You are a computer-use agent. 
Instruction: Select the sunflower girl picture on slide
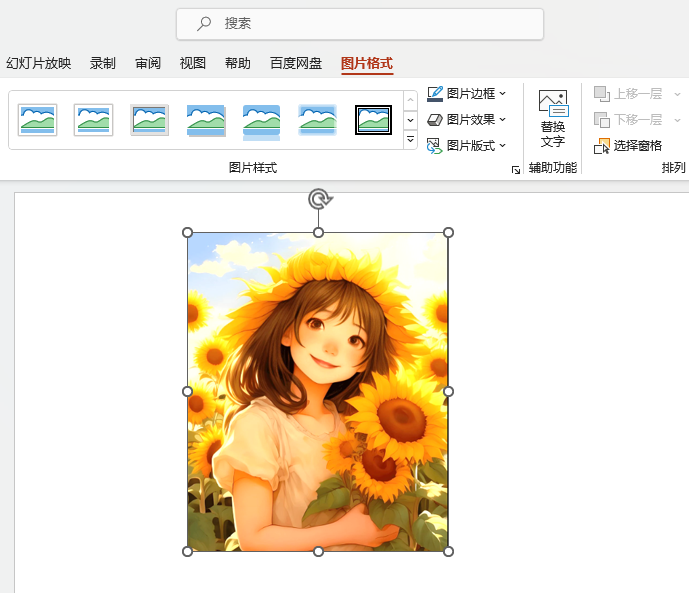tap(318, 392)
